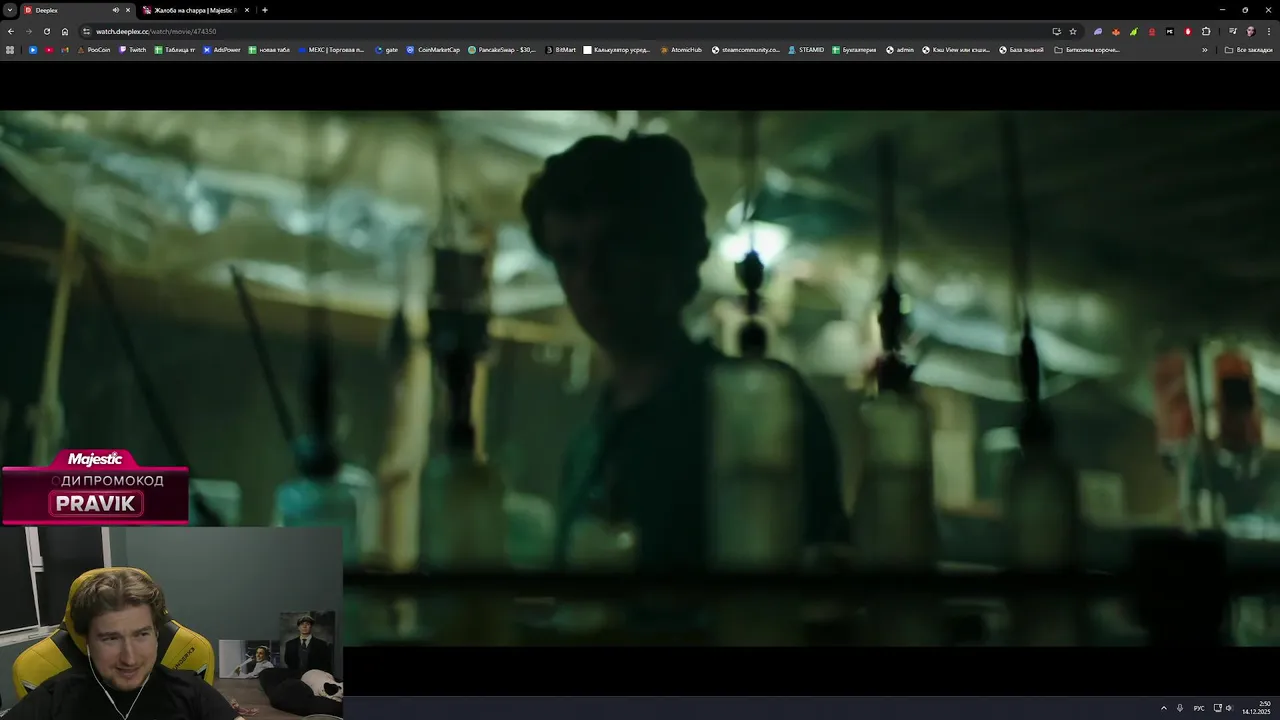Open the clock showing 2:50

1257,708
